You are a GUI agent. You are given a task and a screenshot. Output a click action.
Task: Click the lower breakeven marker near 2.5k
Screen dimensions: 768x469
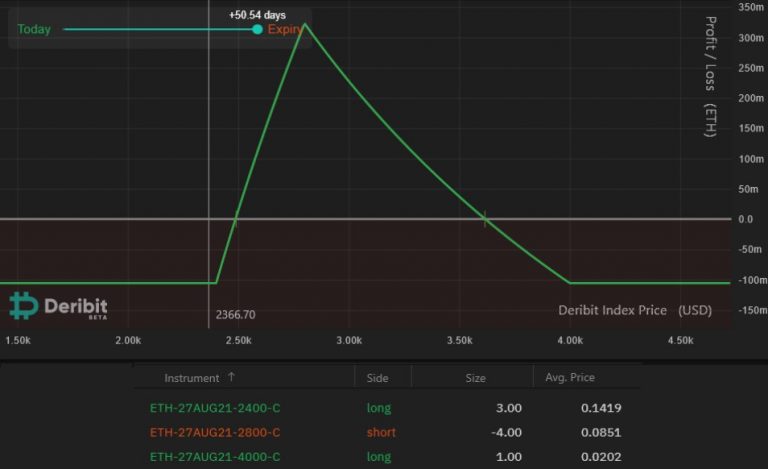click(236, 219)
